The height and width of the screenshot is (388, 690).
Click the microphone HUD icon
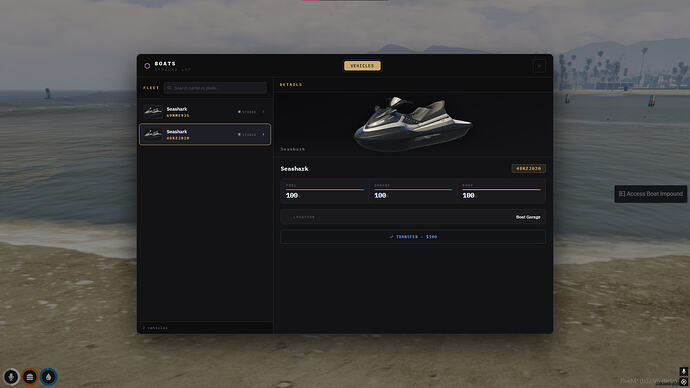click(x=11, y=377)
